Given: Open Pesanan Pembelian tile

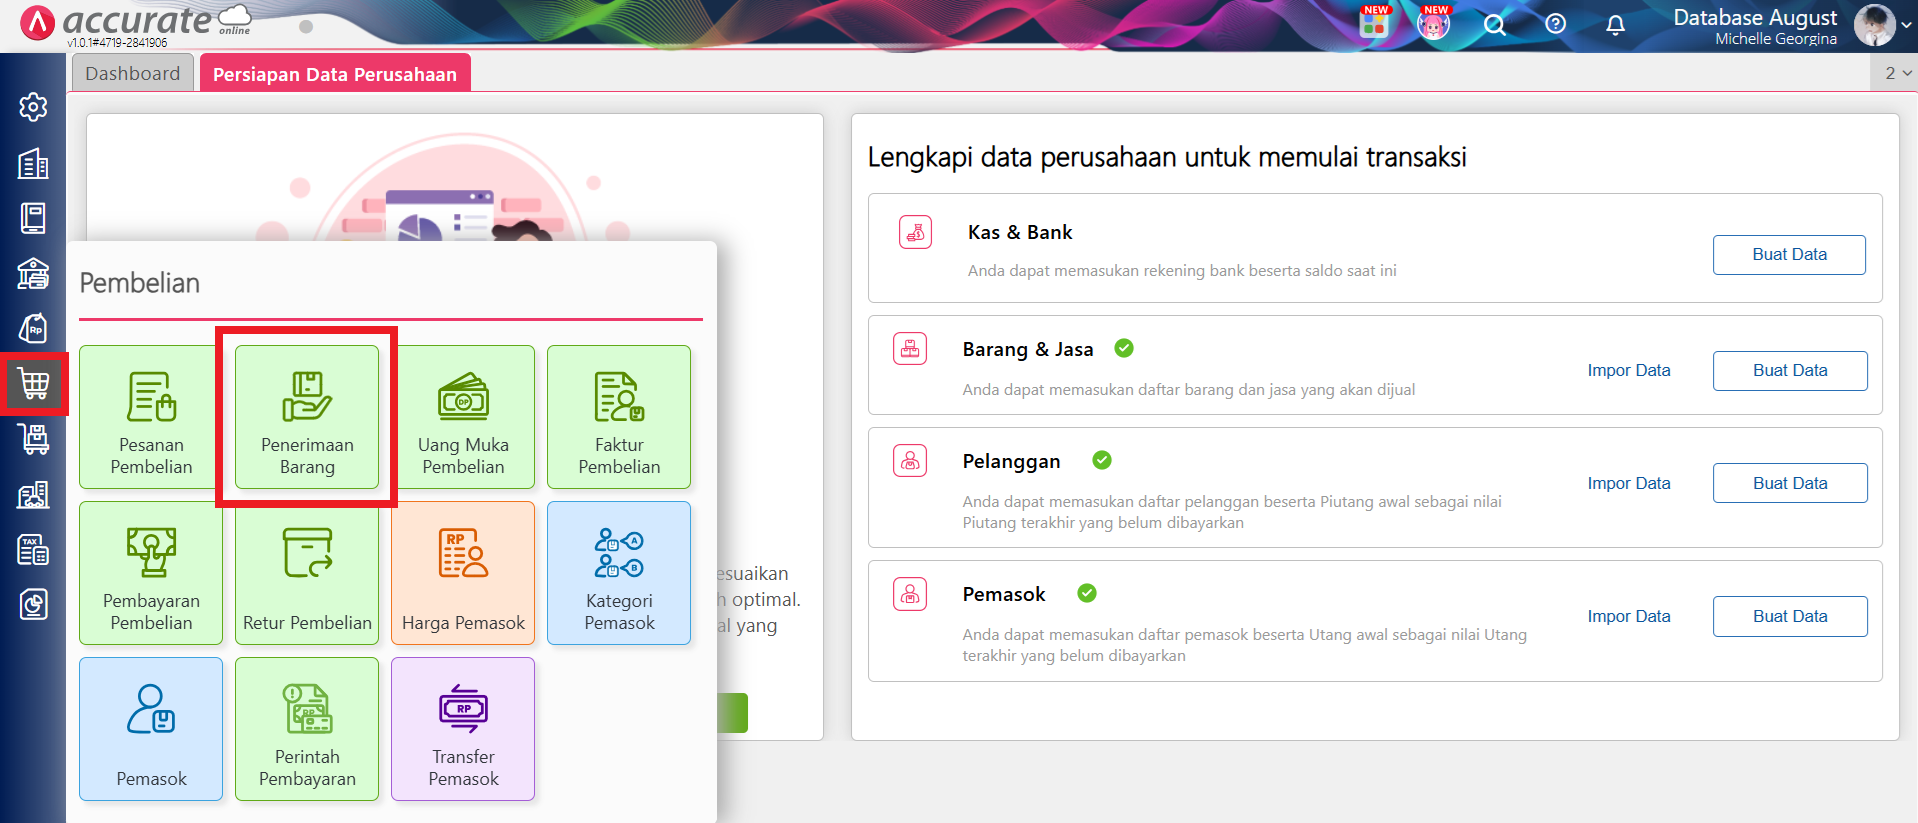Looking at the screenshot, I should click(x=151, y=417).
